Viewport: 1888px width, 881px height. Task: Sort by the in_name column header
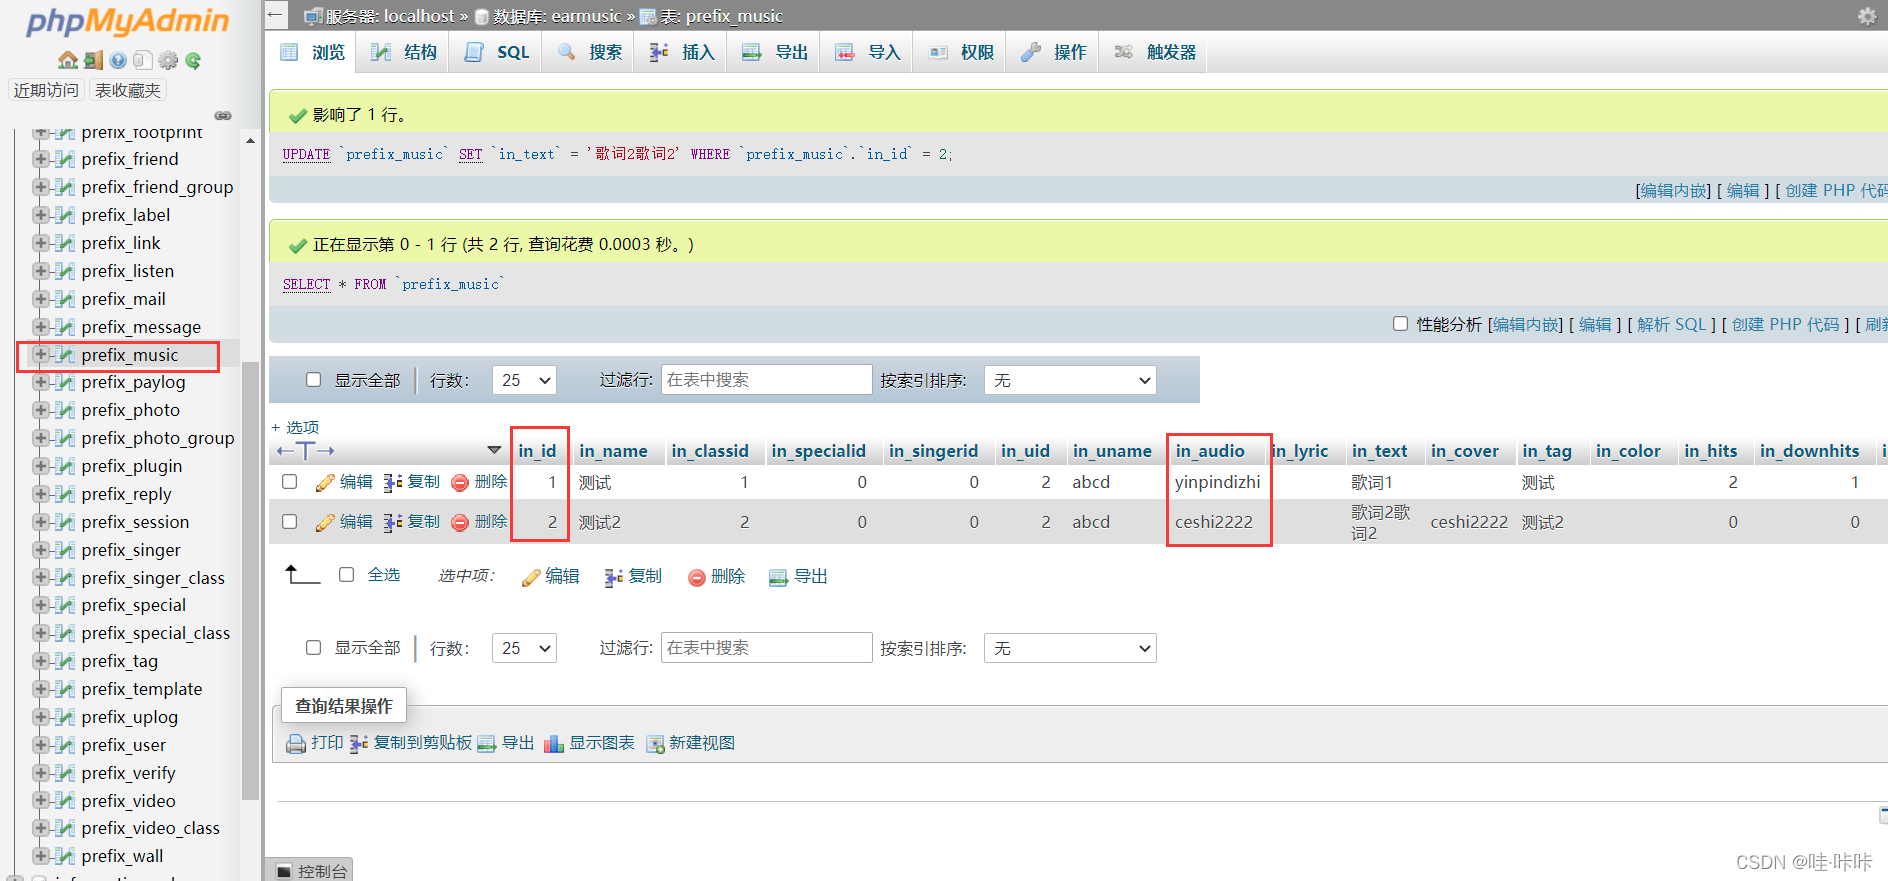coord(613,451)
